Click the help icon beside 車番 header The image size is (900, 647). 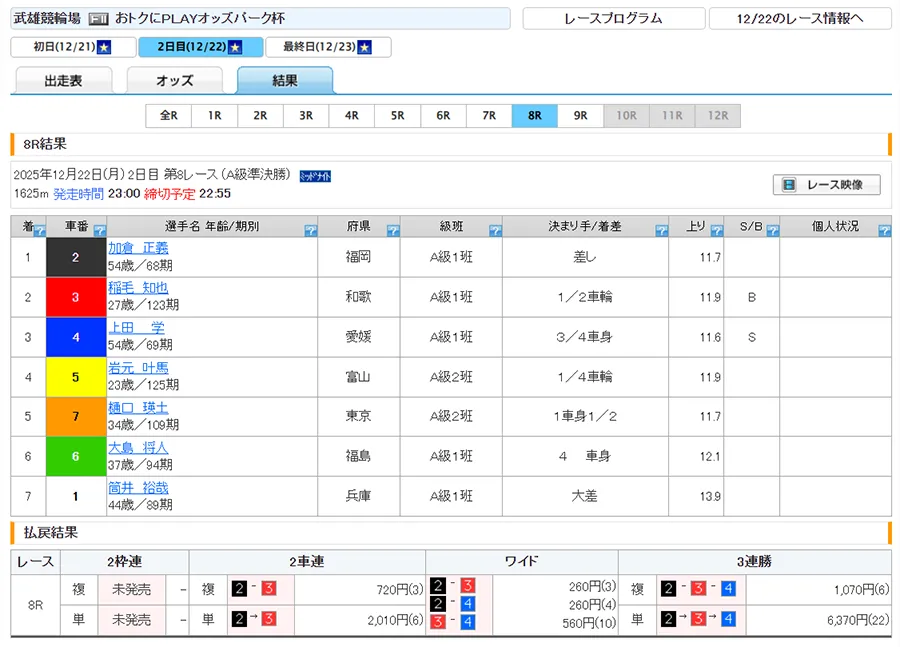pyautogui.click(x=100, y=231)
